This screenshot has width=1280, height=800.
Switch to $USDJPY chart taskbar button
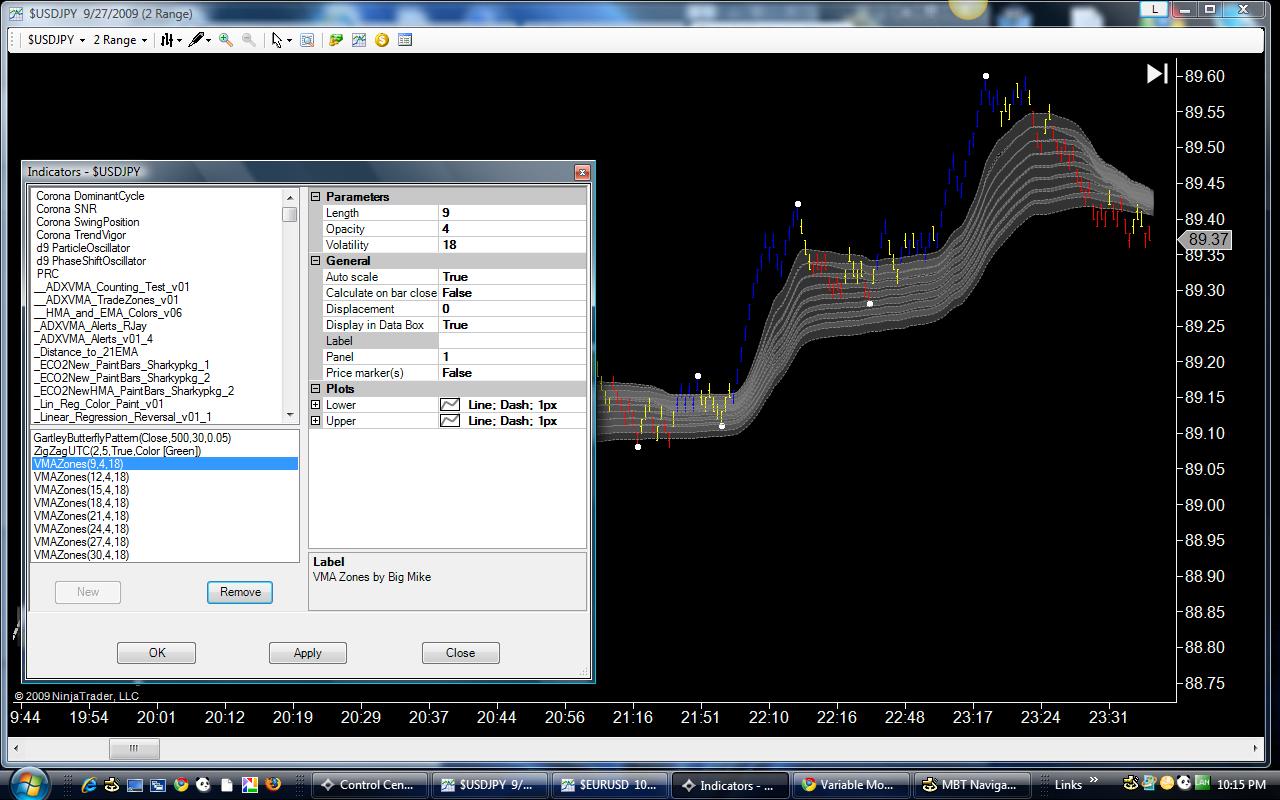[x=489, y=785]
